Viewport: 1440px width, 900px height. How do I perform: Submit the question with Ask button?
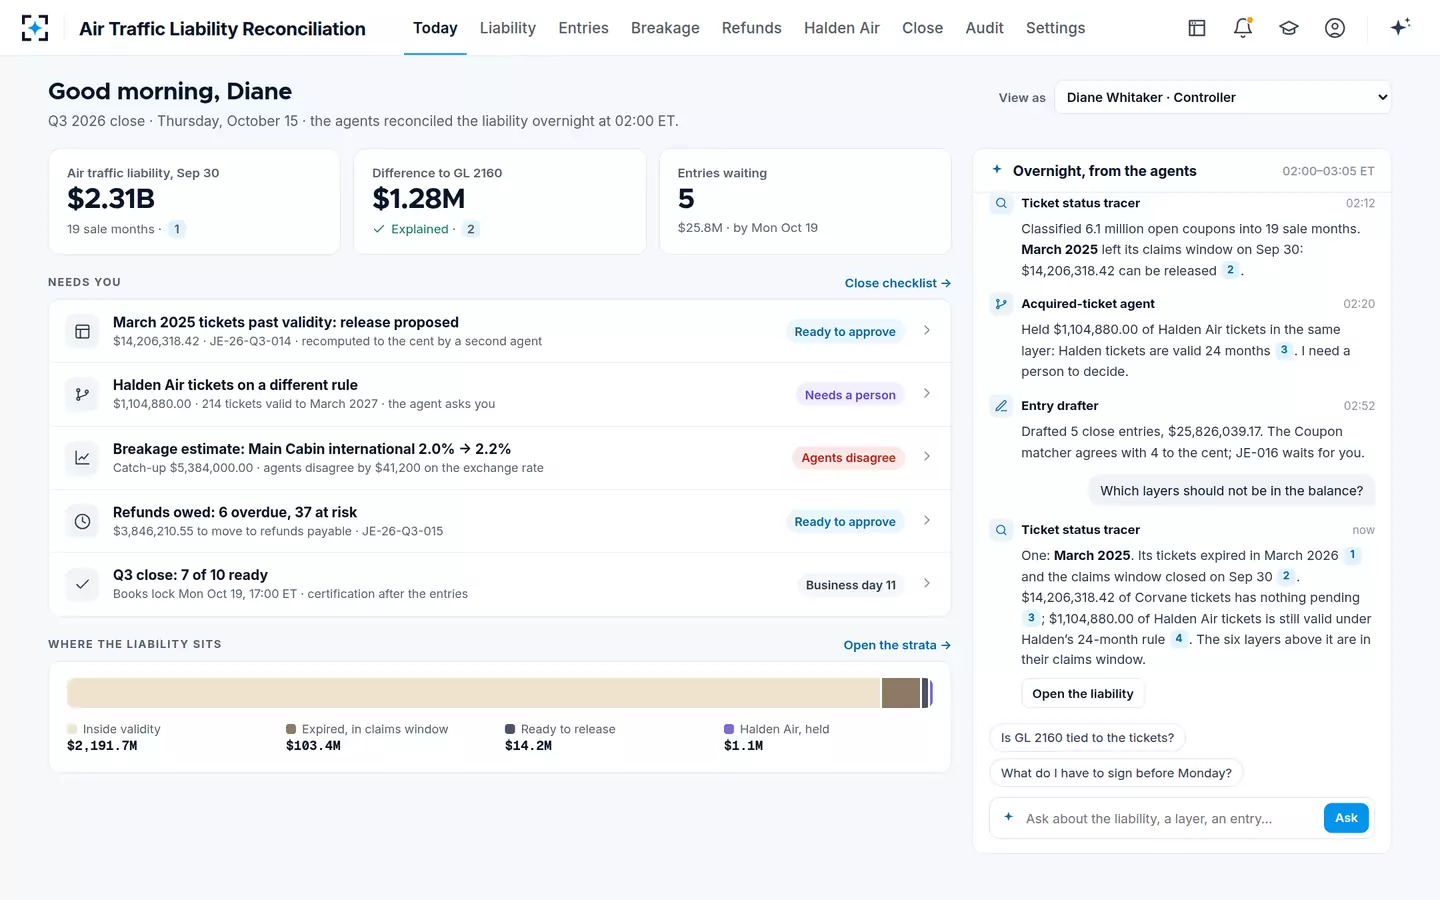point(1346,818)
